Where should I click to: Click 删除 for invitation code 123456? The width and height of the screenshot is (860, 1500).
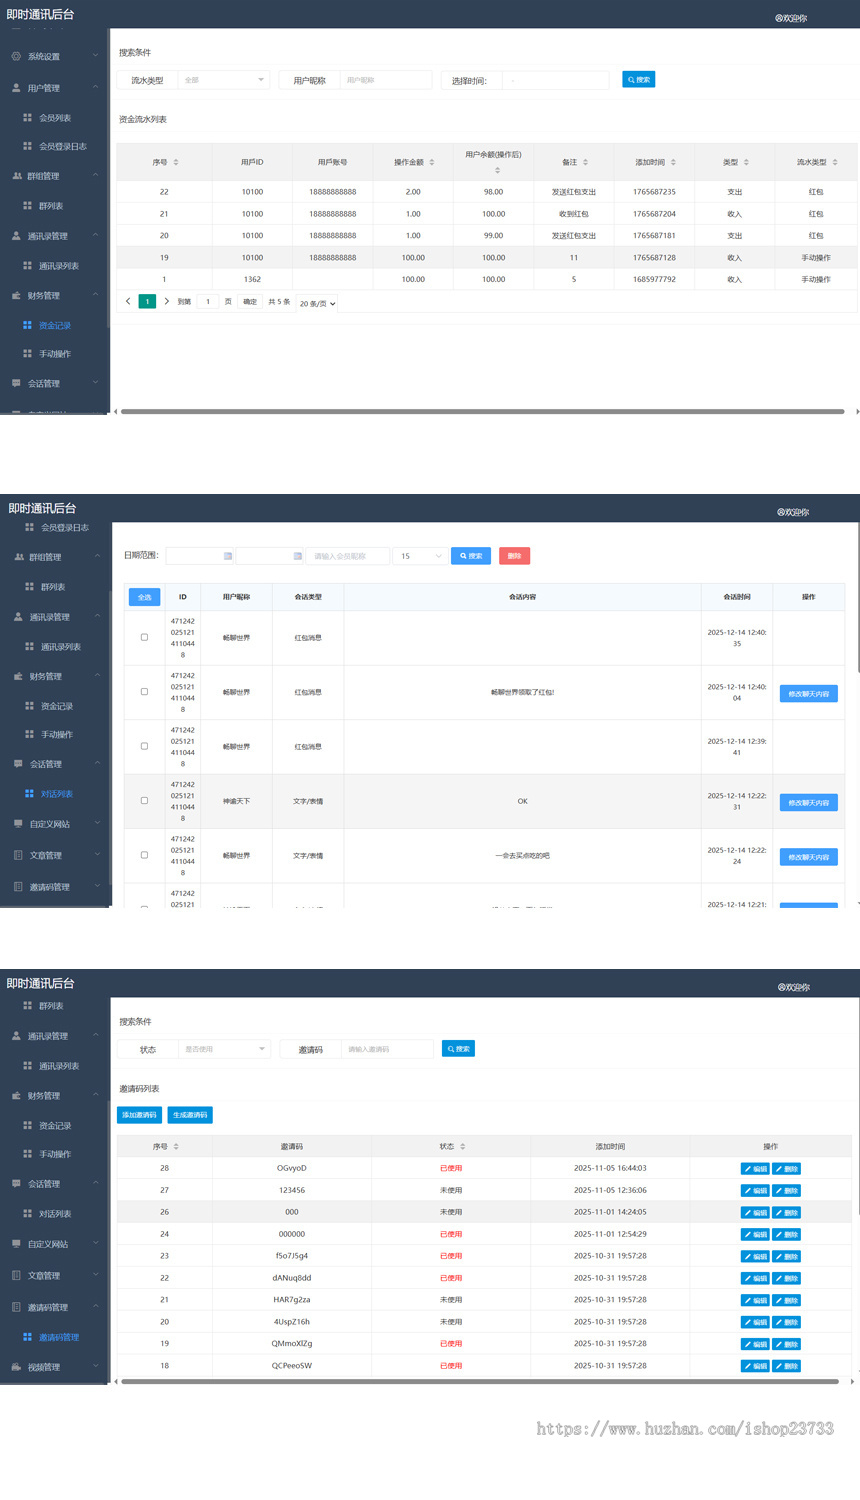pyautogui.click(x=787, y=1191)
